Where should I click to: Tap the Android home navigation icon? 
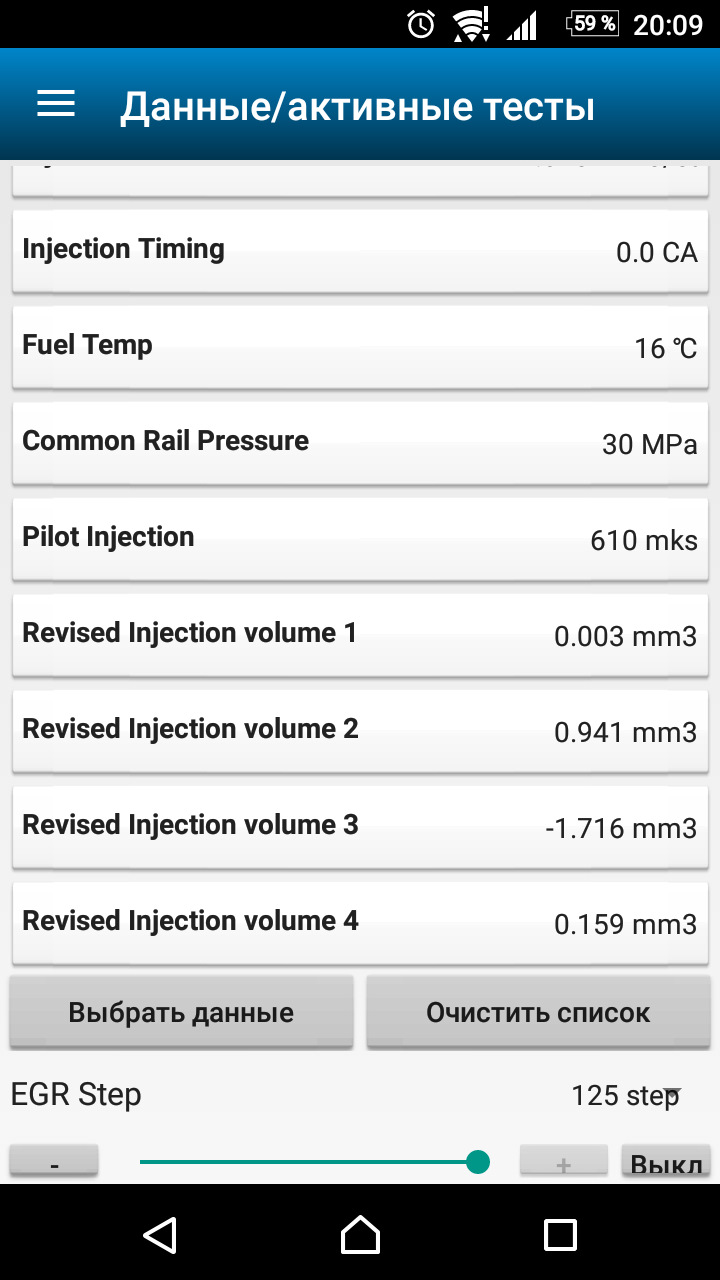click(x=360, y=1234)
